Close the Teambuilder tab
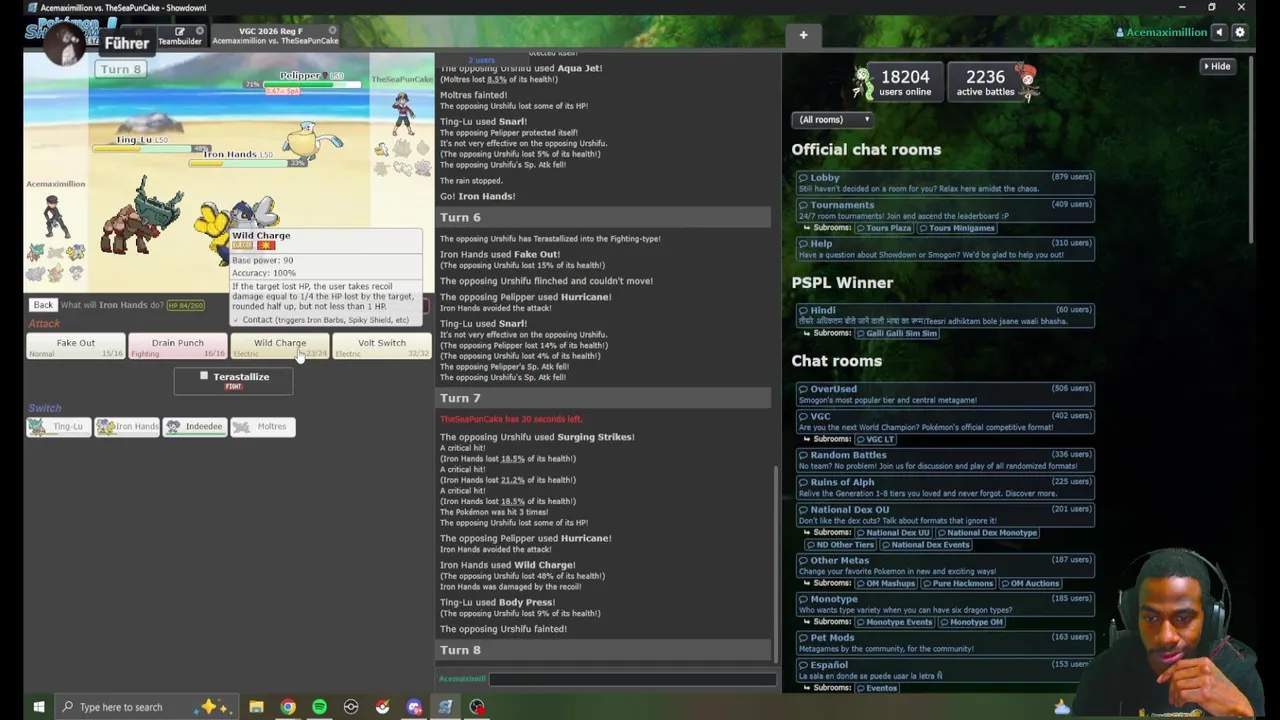The image size is (1280, 720). [199, 31]
